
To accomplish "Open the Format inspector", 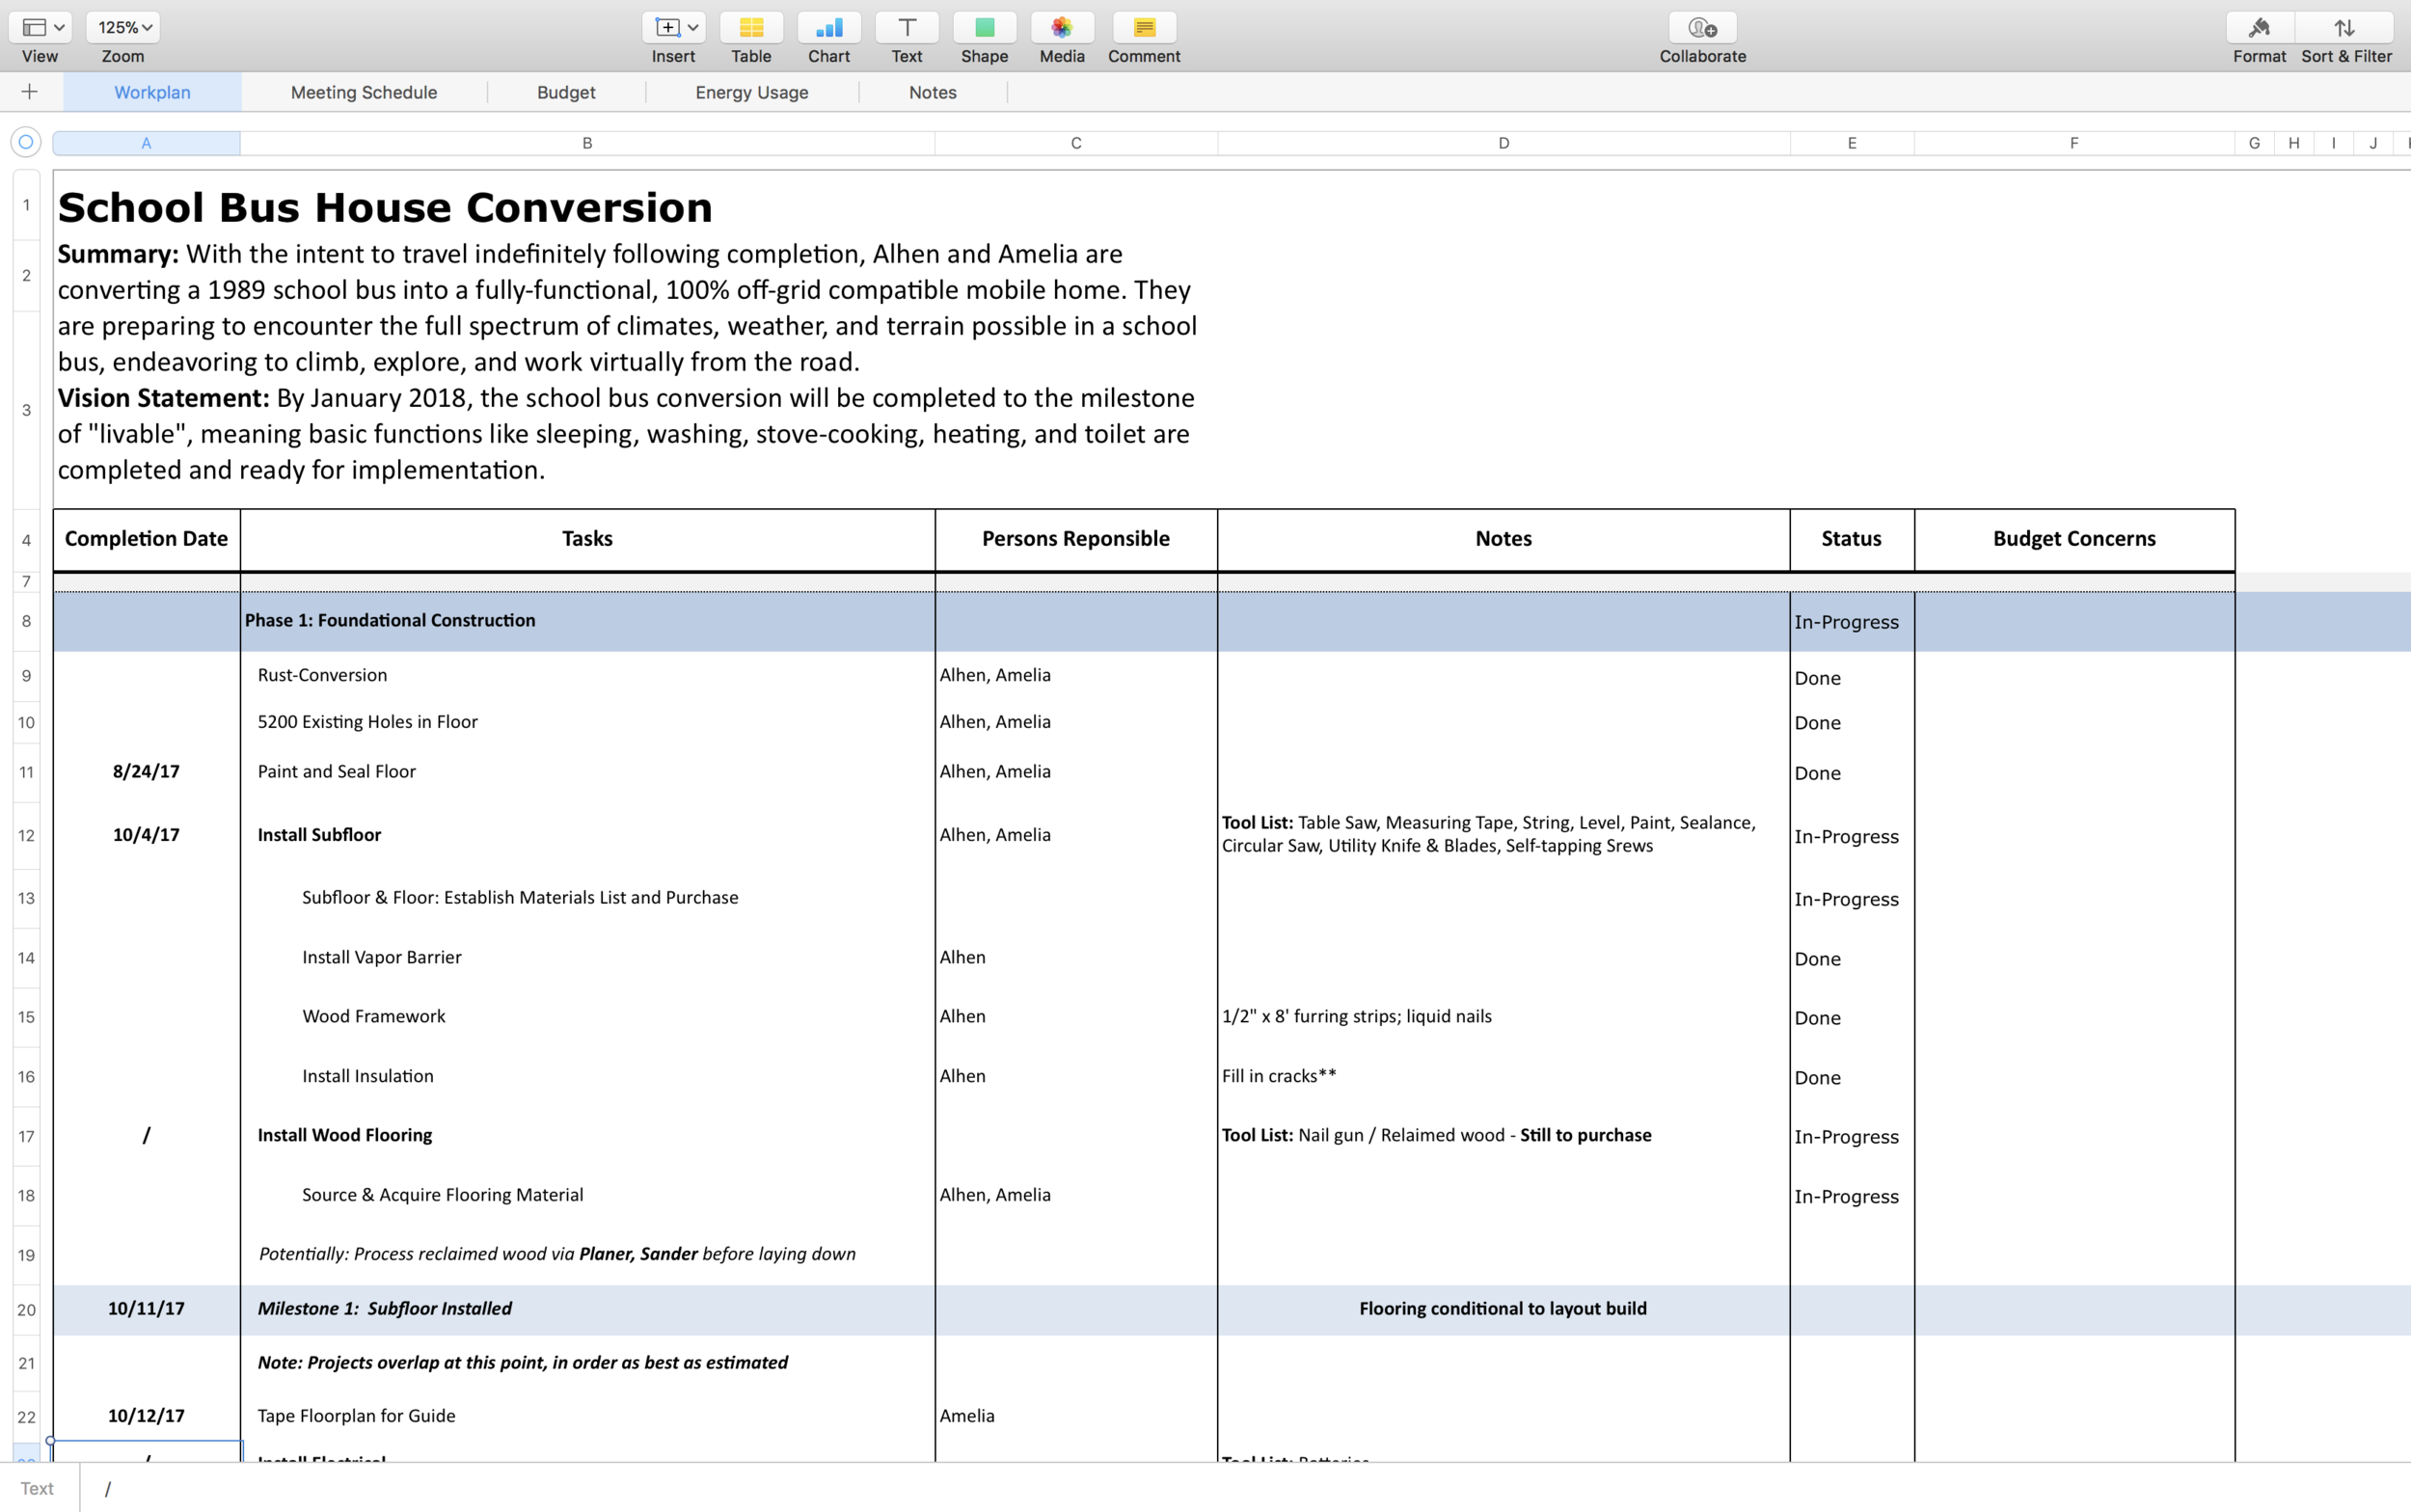I will coord(2259,27).
